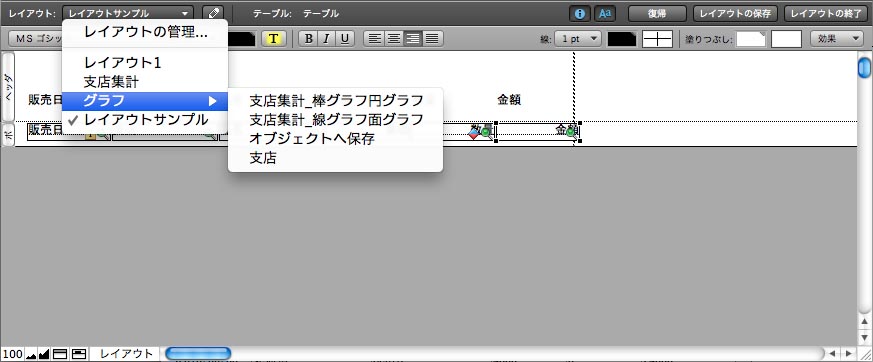Select 支店集計 layout menu item
Screen dimensions: 873x362
(x=145, y=82)
